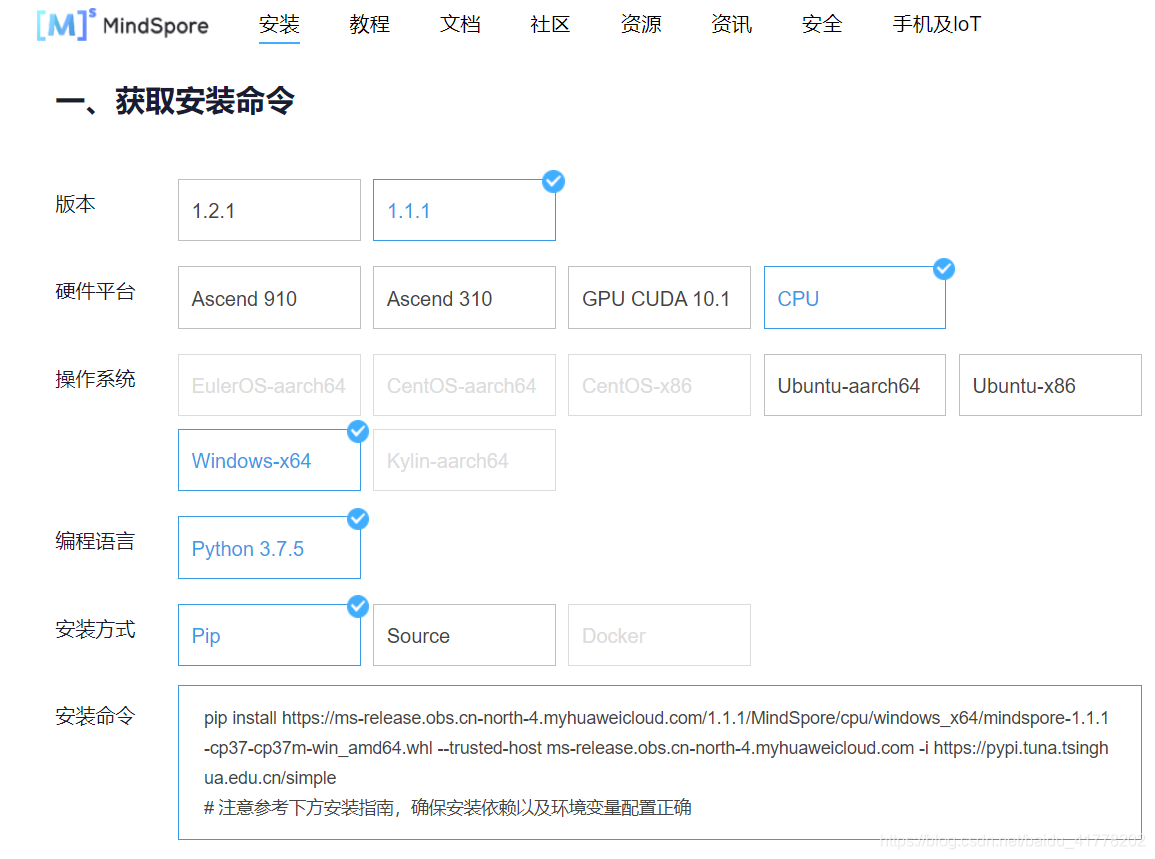Image resolution: width=1155 pixels, height=859 pixels.
Task: Open the 手机及IoT navigation tab
Action: tap(937, 24)
